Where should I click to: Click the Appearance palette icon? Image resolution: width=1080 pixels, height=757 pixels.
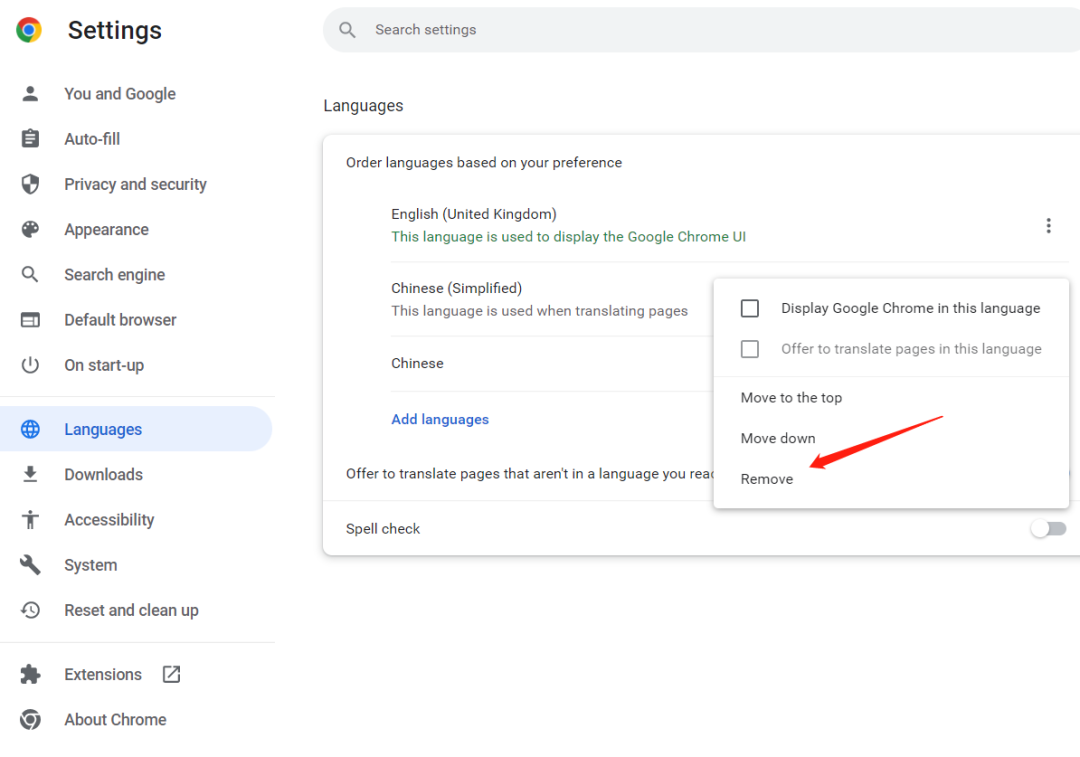(x=30, y=229)
